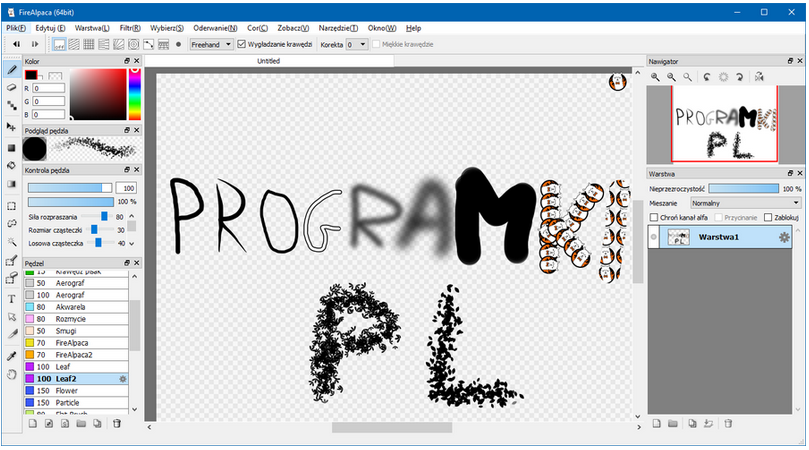Select the Move tool
Screen dimensions: 809x450
click(11, 127)
